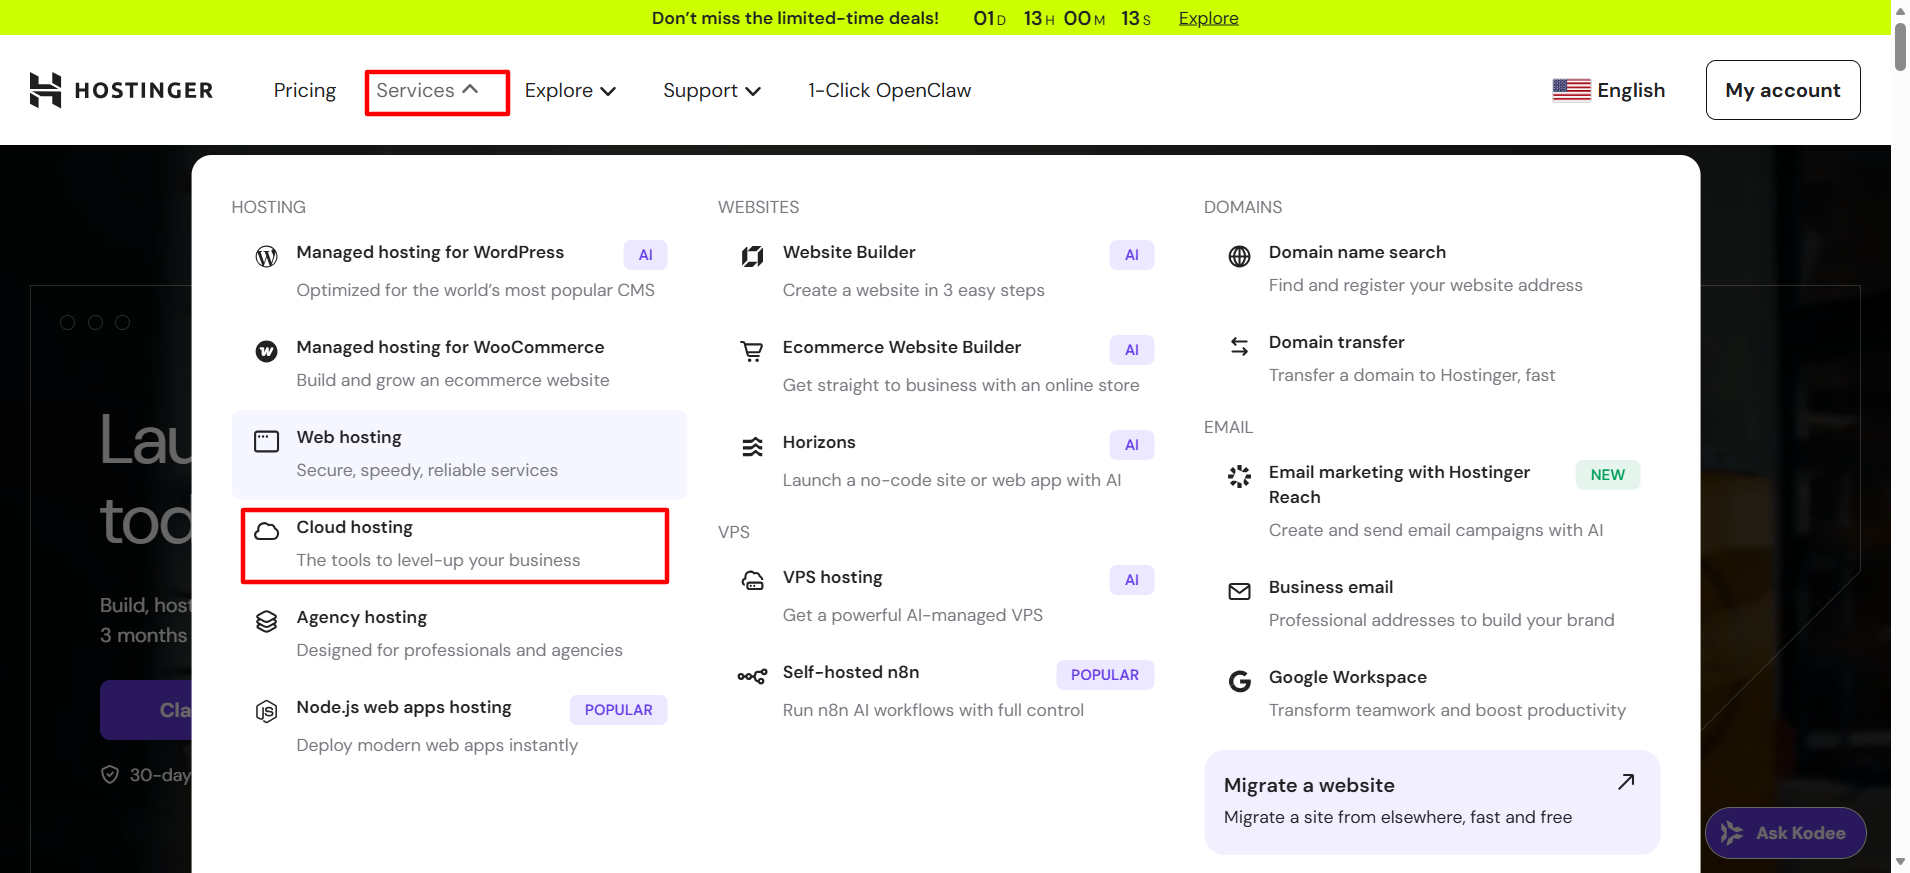Click the AI badge next to Horizons
1910x873 pixels.
1132,445
